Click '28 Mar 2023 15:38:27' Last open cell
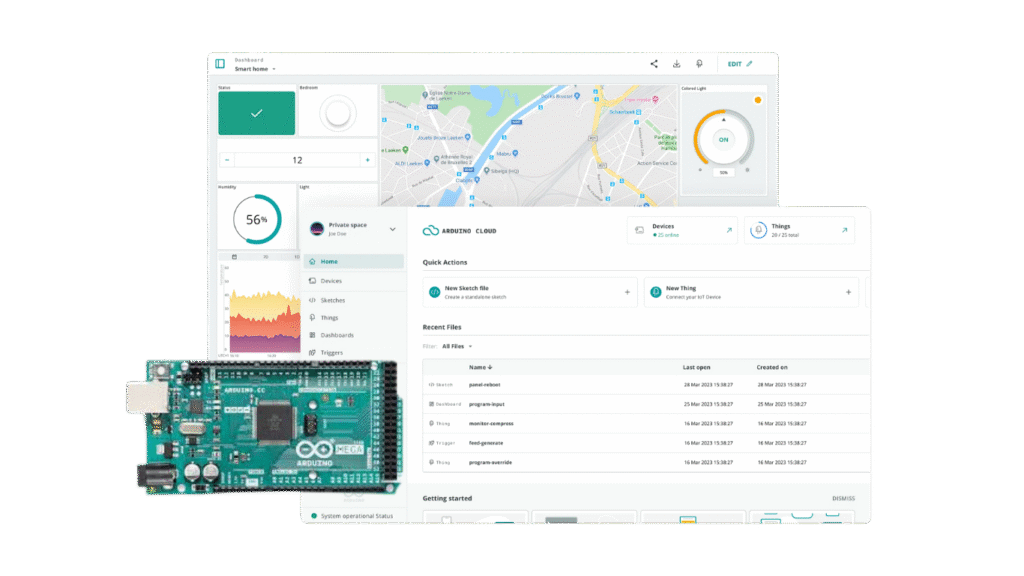 [x=708, y=385]
